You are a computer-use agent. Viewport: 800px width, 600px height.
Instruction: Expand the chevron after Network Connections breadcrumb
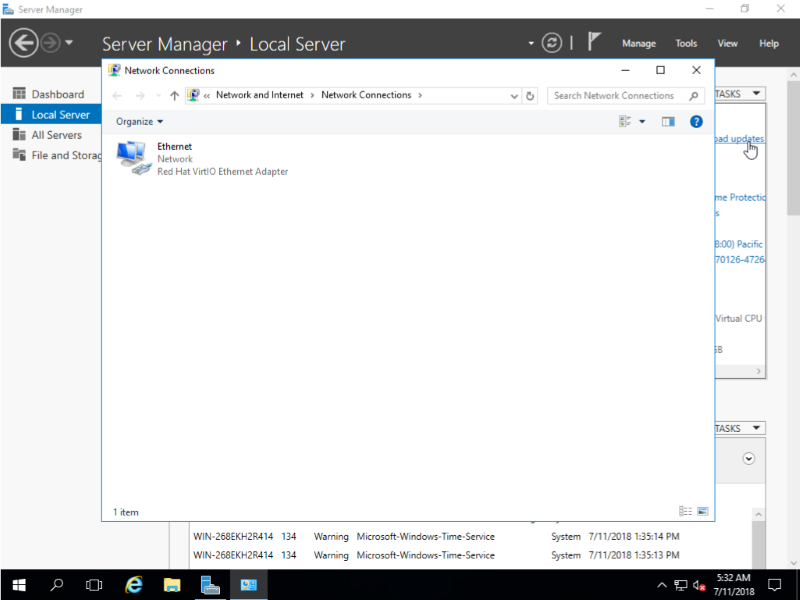click(x=420, y=95)
